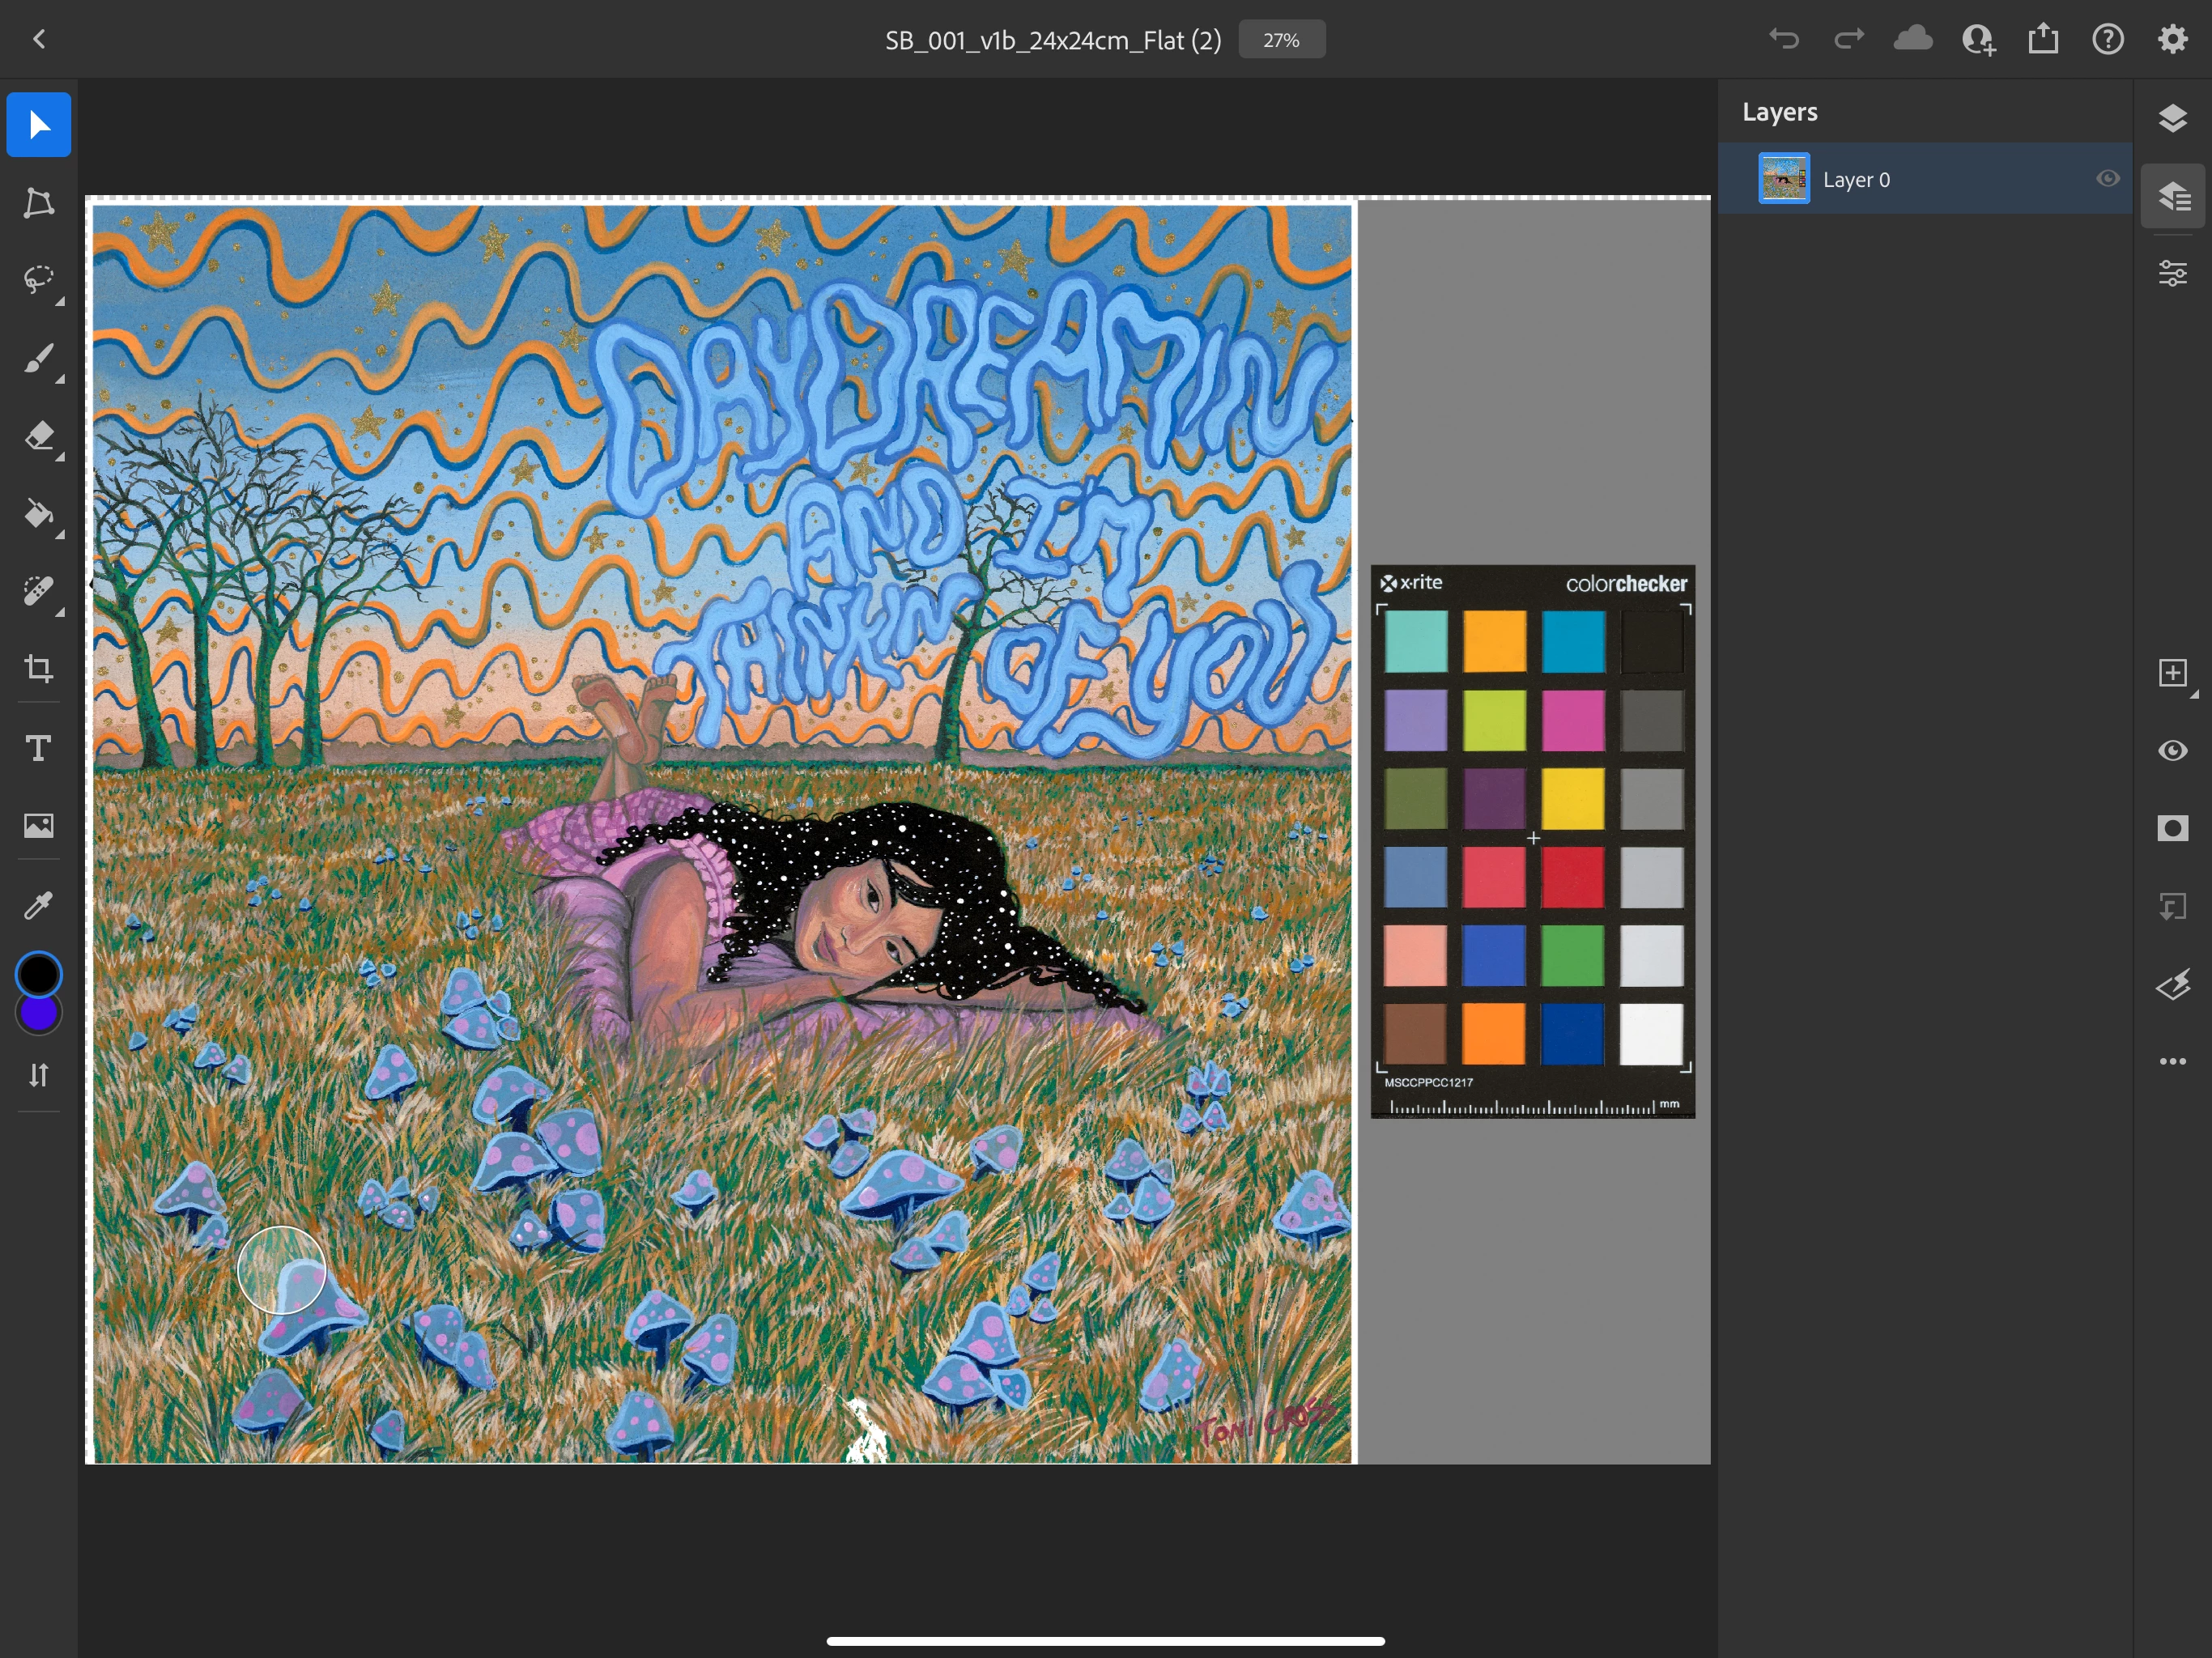Select the Transform tool
This screenshot has height=1658, width=2212.
38,203
